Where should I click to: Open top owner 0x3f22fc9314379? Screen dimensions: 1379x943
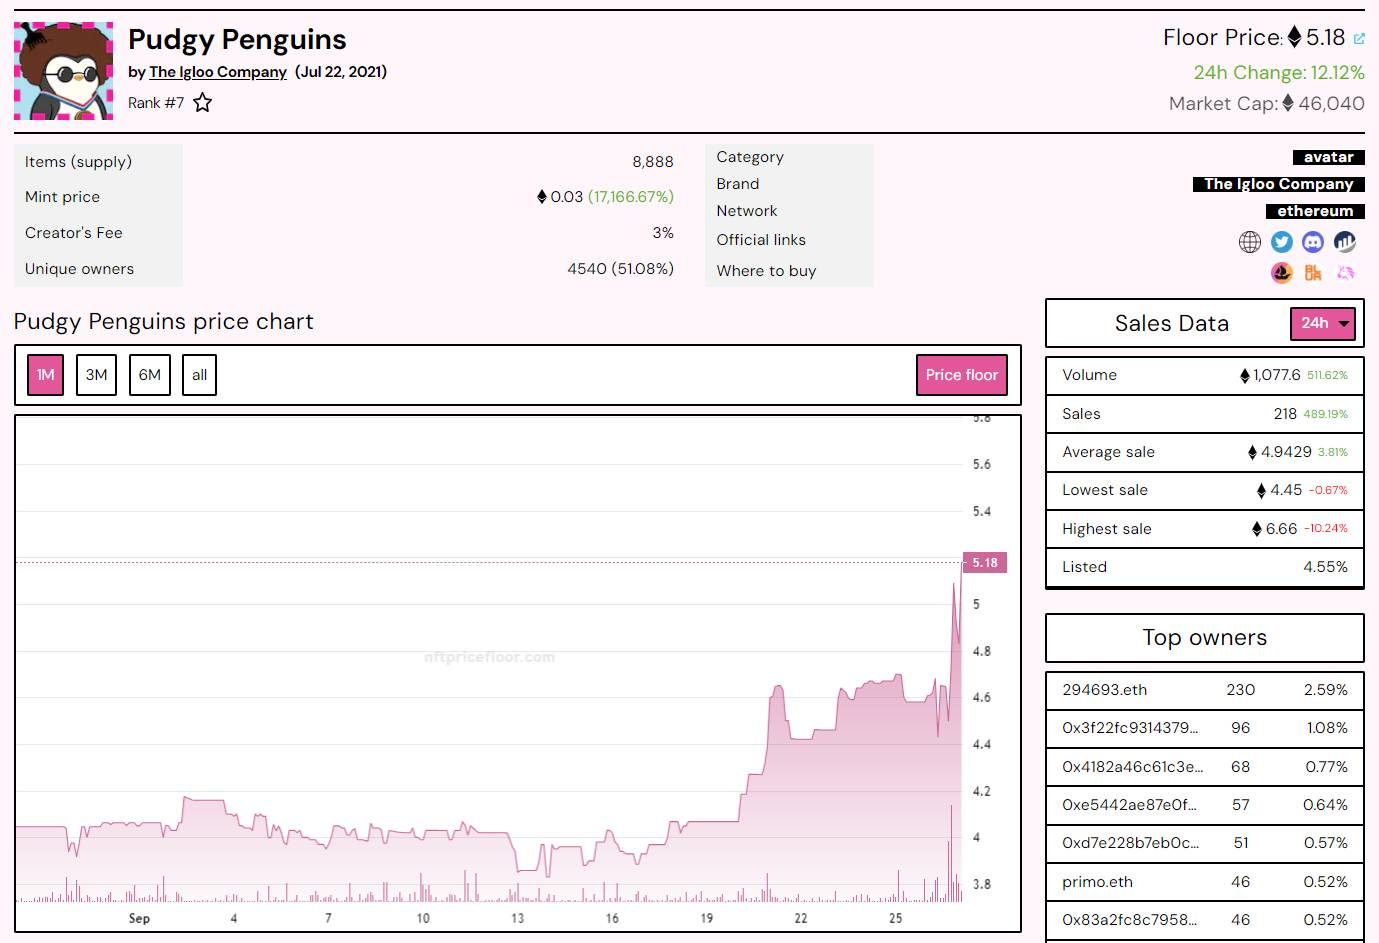pyautogui.click(x=1130, y=728)
